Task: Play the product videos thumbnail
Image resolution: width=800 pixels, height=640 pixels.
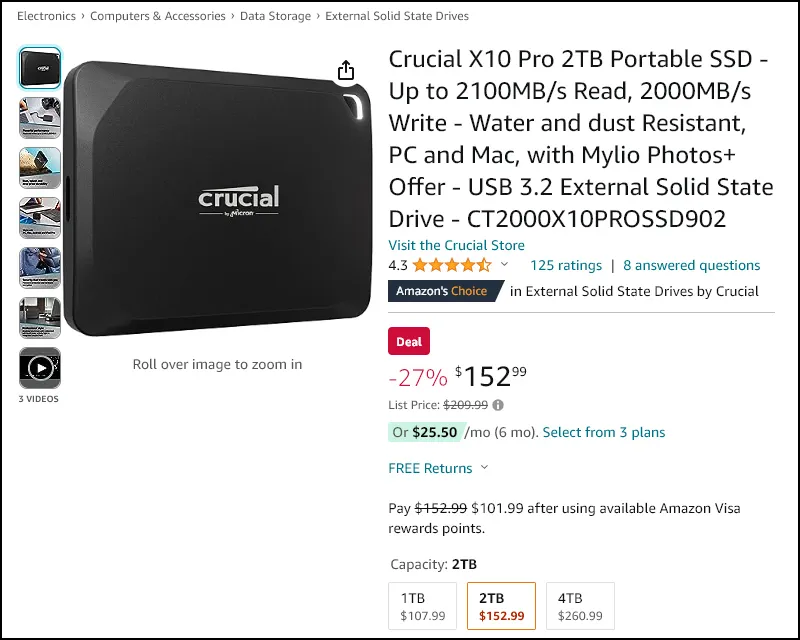Action: click(x=40, y=367)
